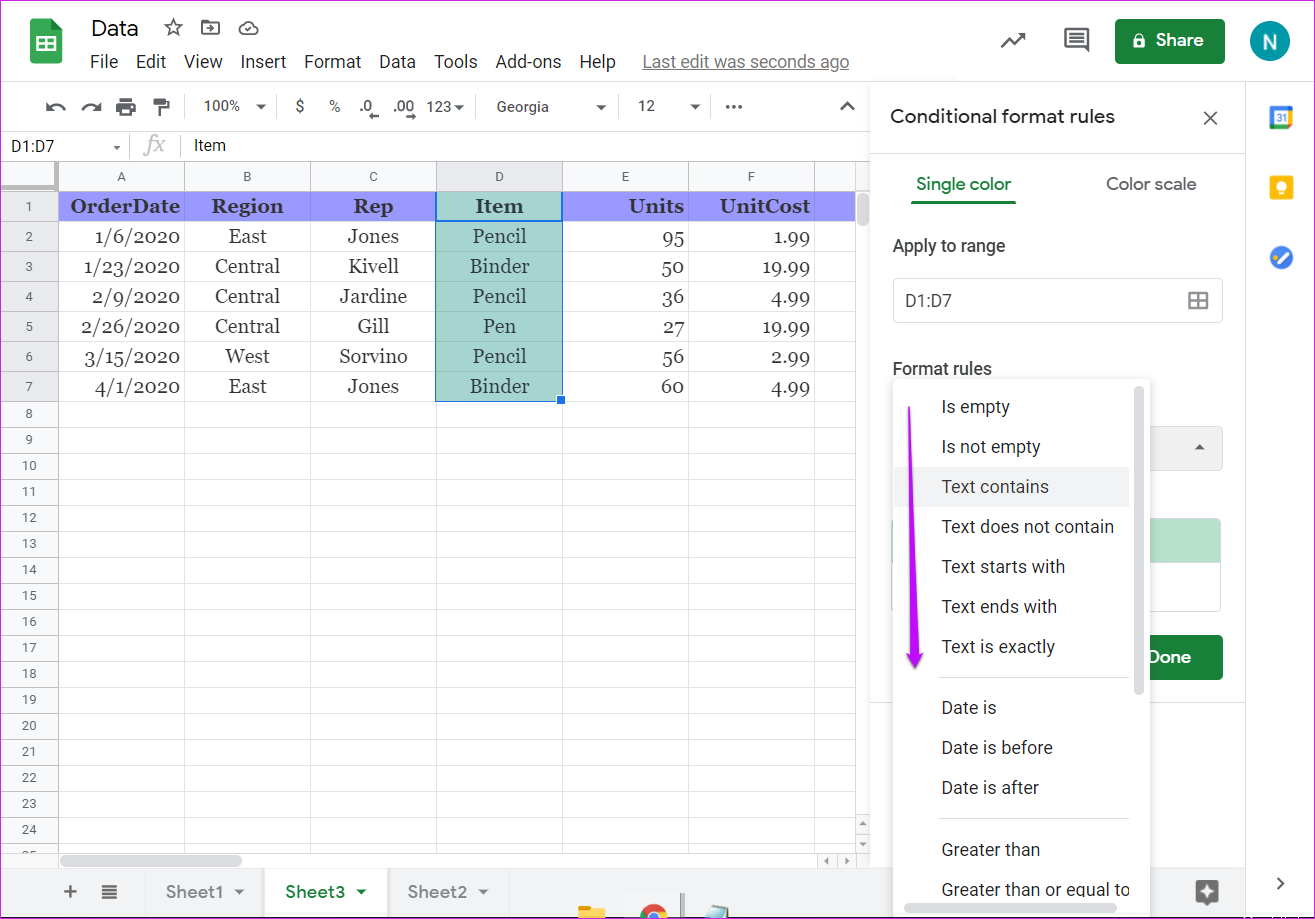Select column D header
1315x919 pixels.
pos(499,177)
